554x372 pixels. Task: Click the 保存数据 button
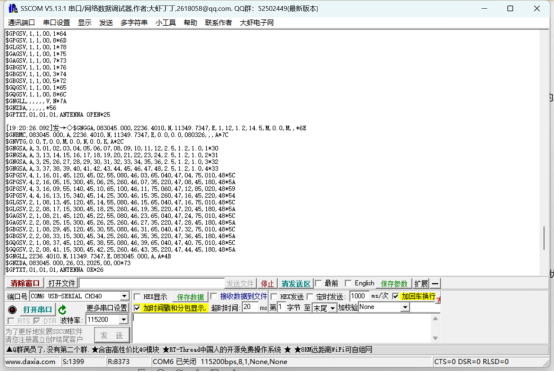pos(190,297)
